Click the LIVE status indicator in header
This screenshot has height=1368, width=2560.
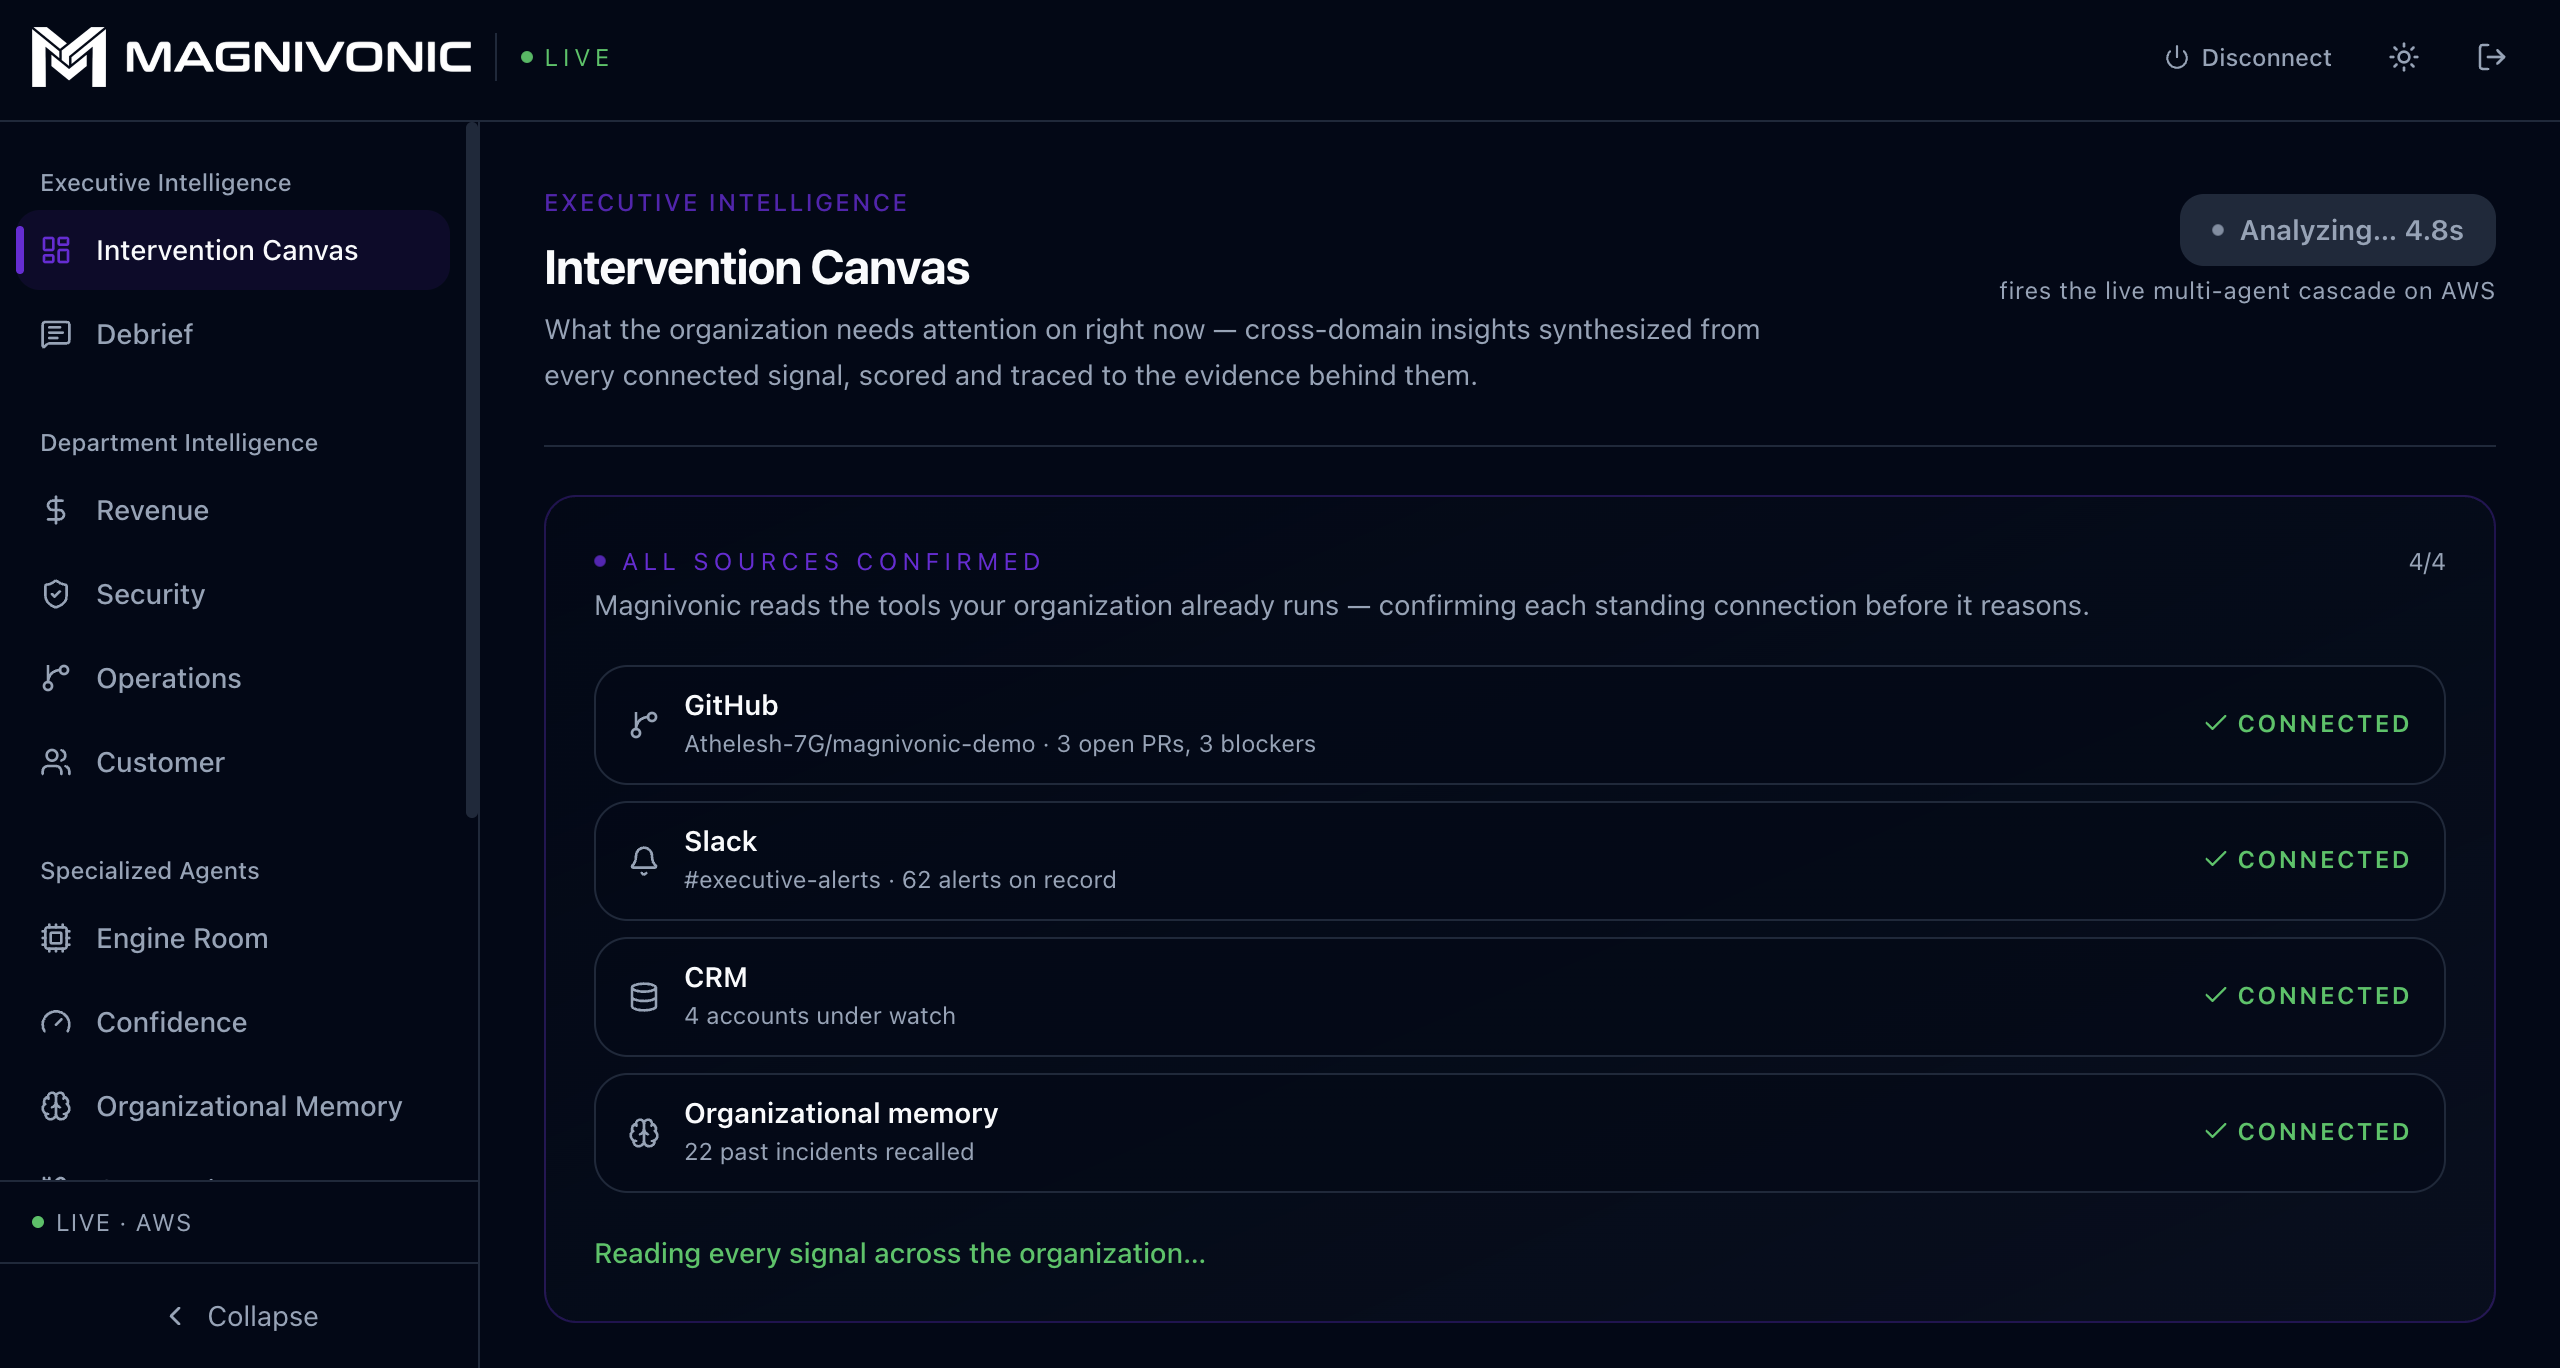click(x=566, y=58)
